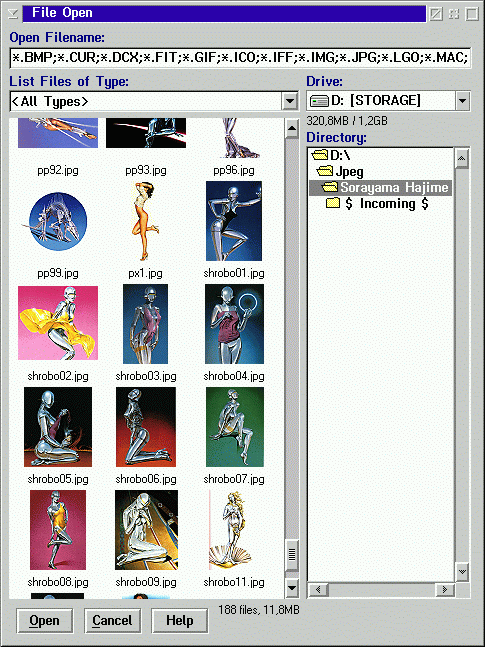This screenshot has width=485, height=647.
Task: Select the shrobo04.jpg thumbnail
Action: pyautogui.click(x=234, y=324)
